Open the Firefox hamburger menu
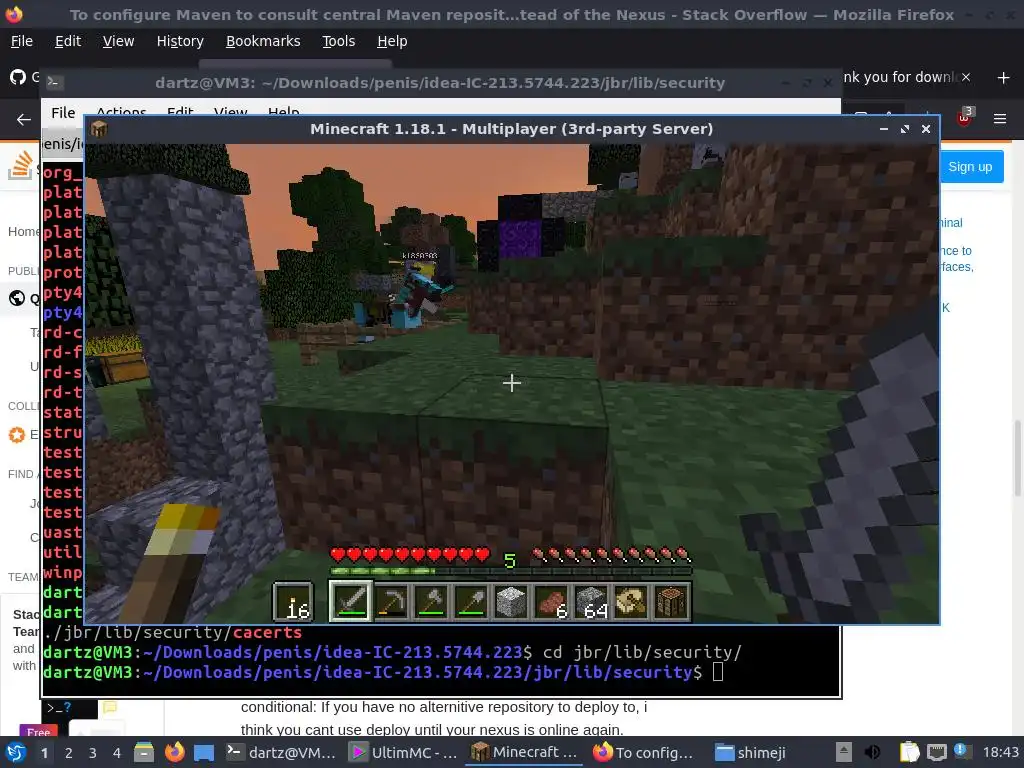1024x768 pixels. (x=1000, y=119)
